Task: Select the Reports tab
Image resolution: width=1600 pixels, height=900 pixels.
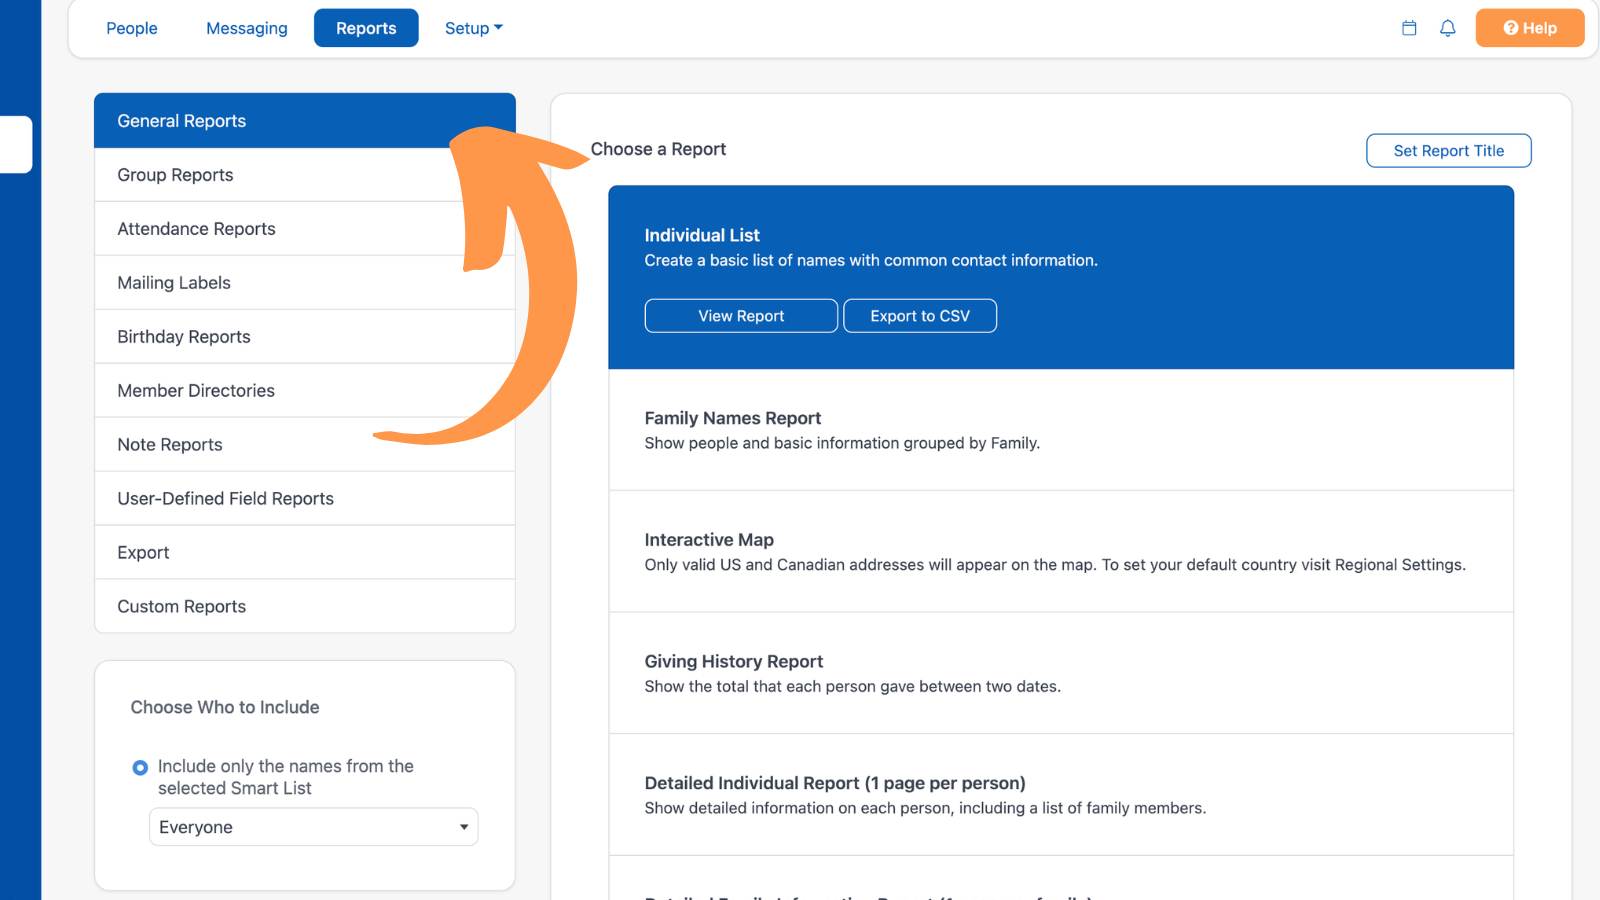Action: 366,28
